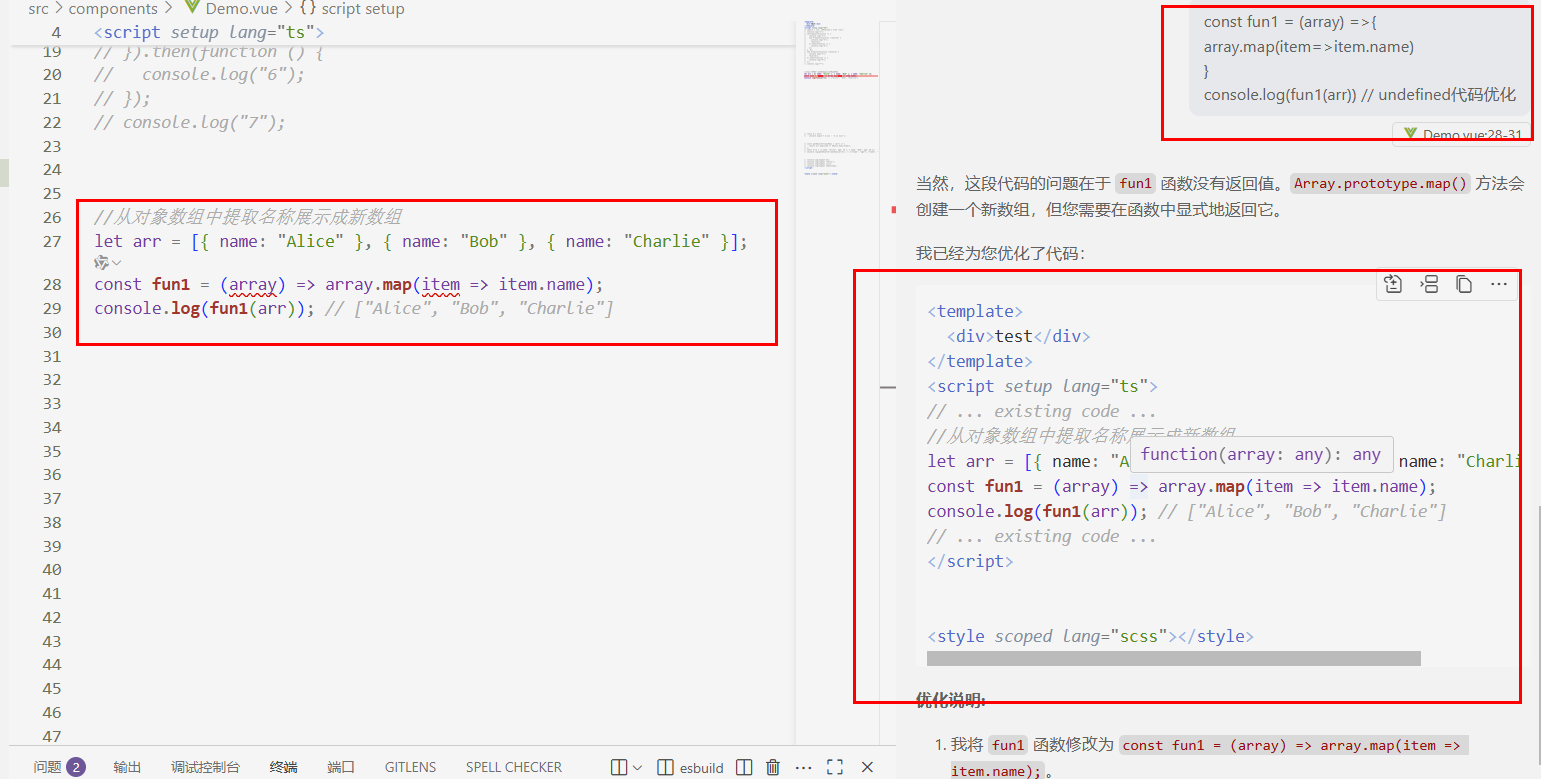
Task: Click 'Demo.vue' breadcrumb item
Action: pos(241,9)
